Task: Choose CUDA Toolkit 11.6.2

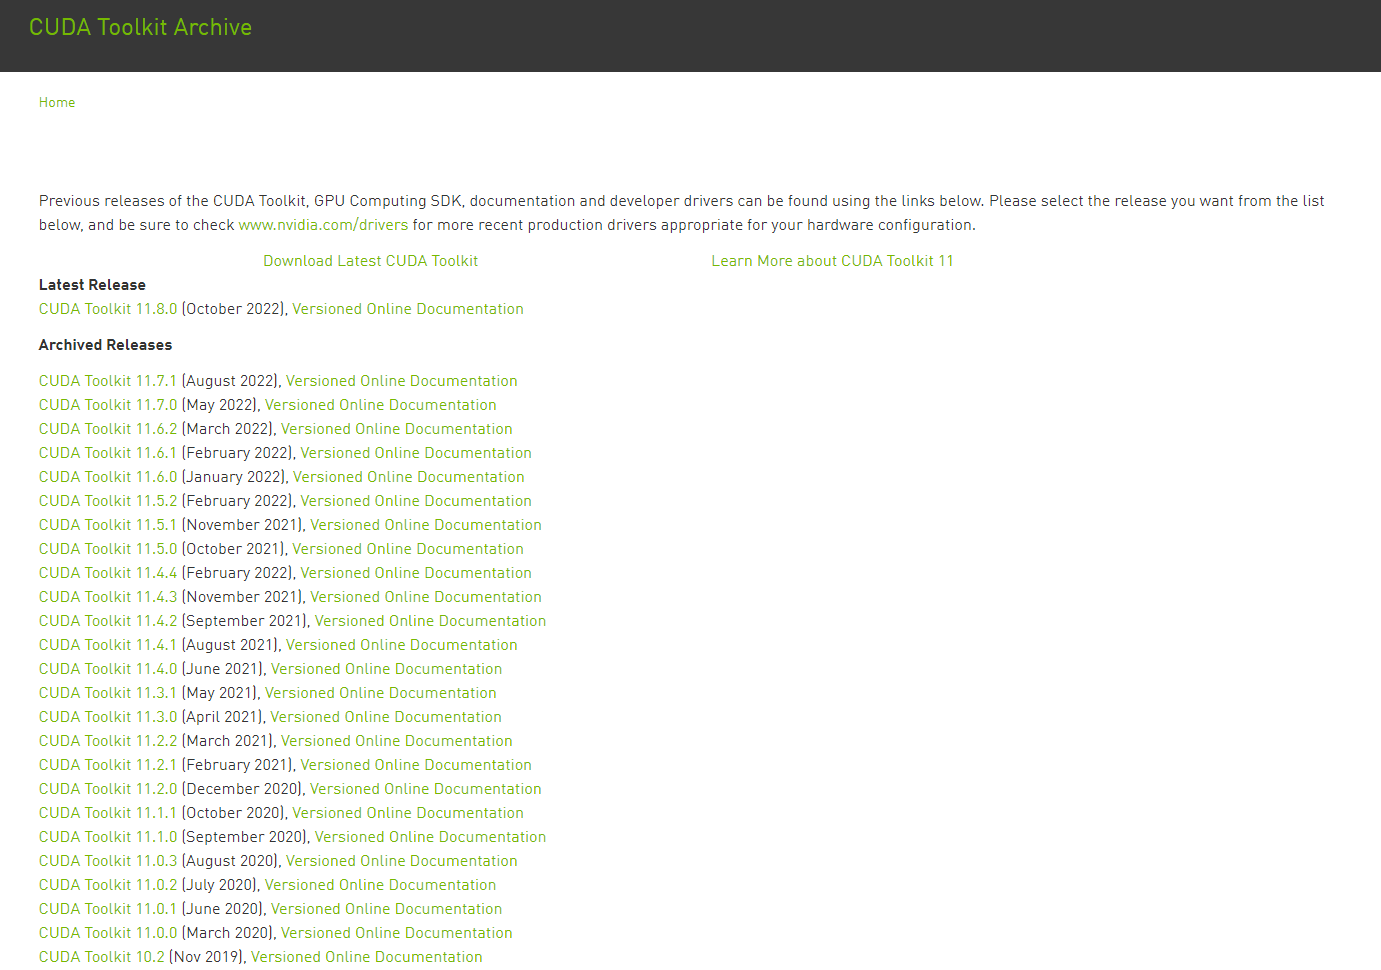Action: click(x=108, y=429)
